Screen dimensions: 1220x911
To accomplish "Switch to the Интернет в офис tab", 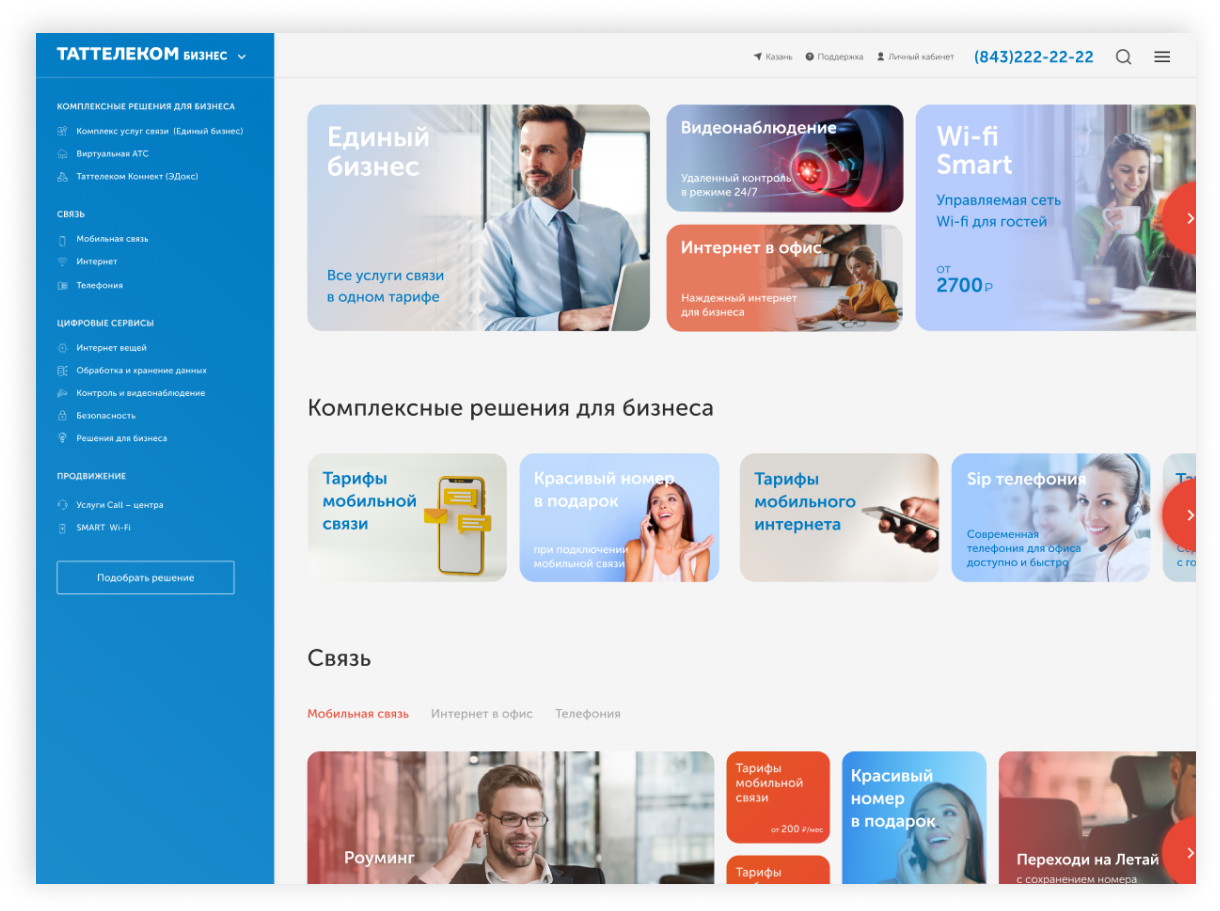I will 482,714.
